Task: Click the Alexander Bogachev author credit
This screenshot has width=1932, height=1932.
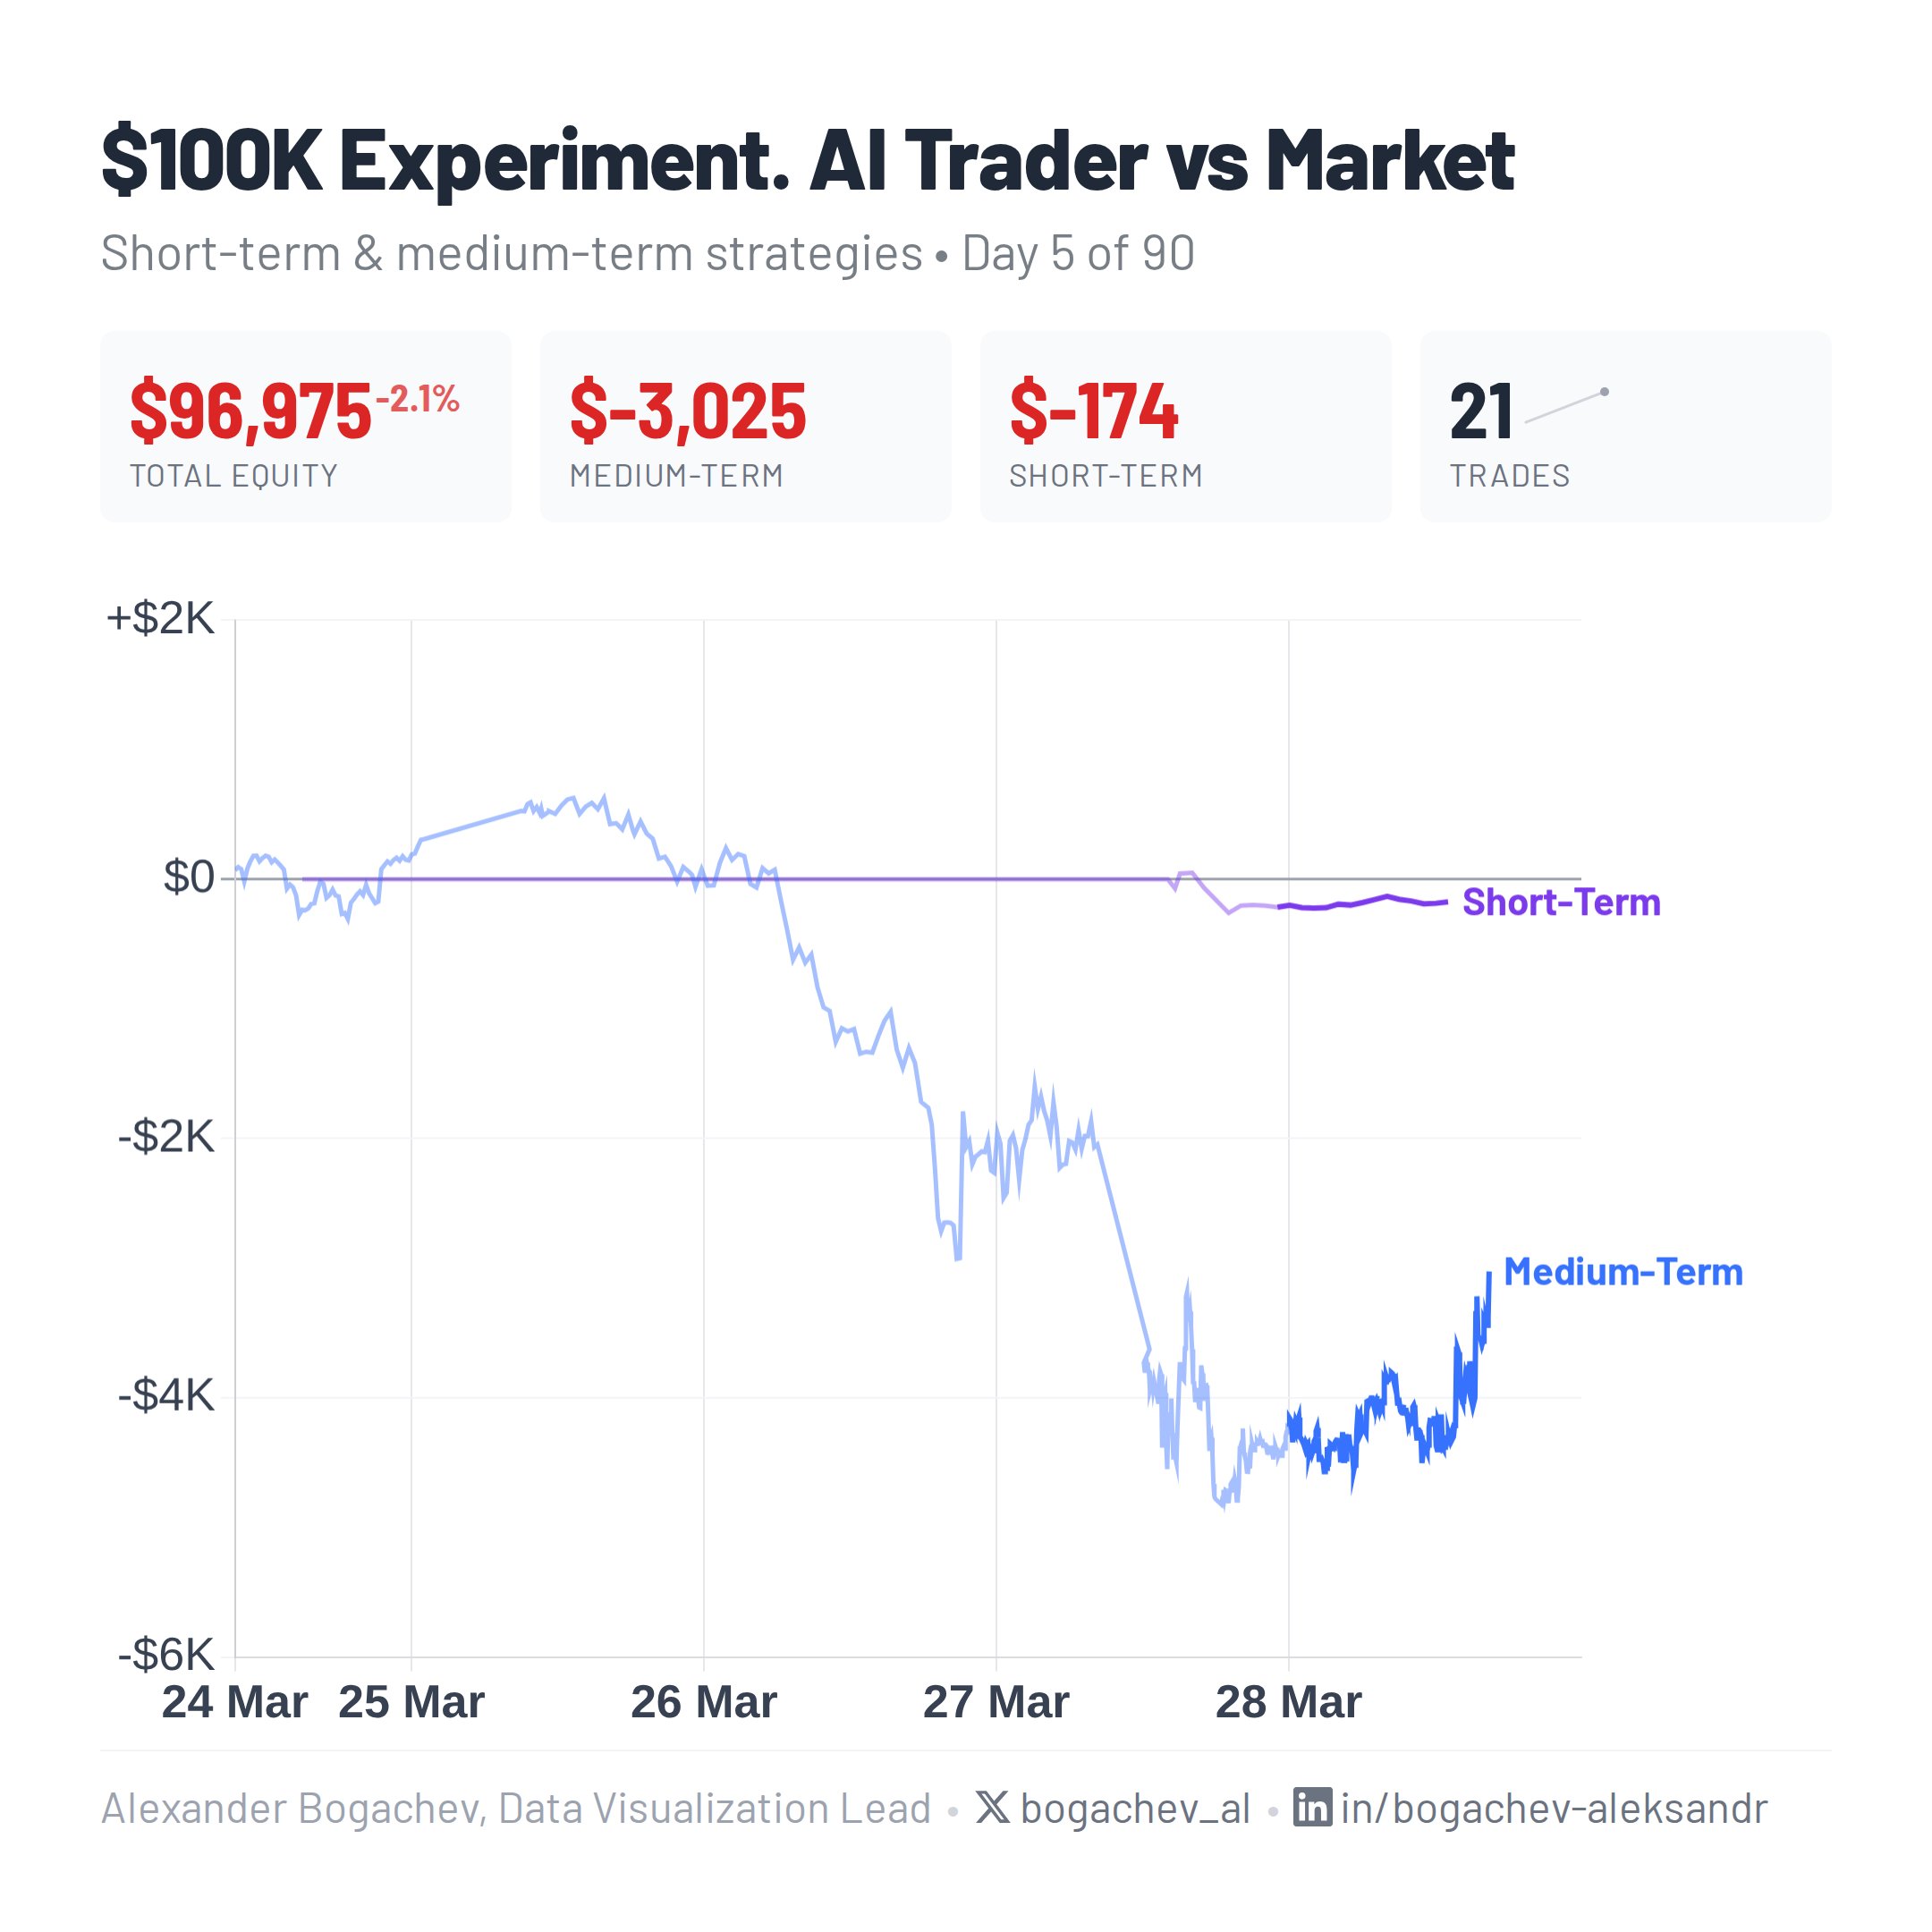Action: point(515,1808)
